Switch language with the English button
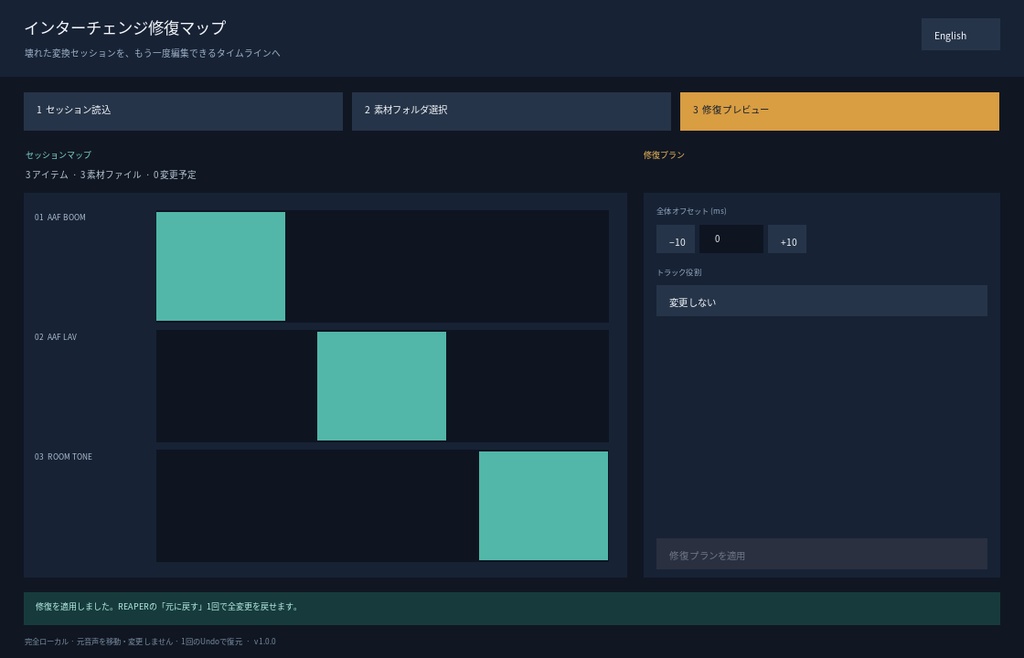Screen dimensions: 1024x658 (960, 35)
